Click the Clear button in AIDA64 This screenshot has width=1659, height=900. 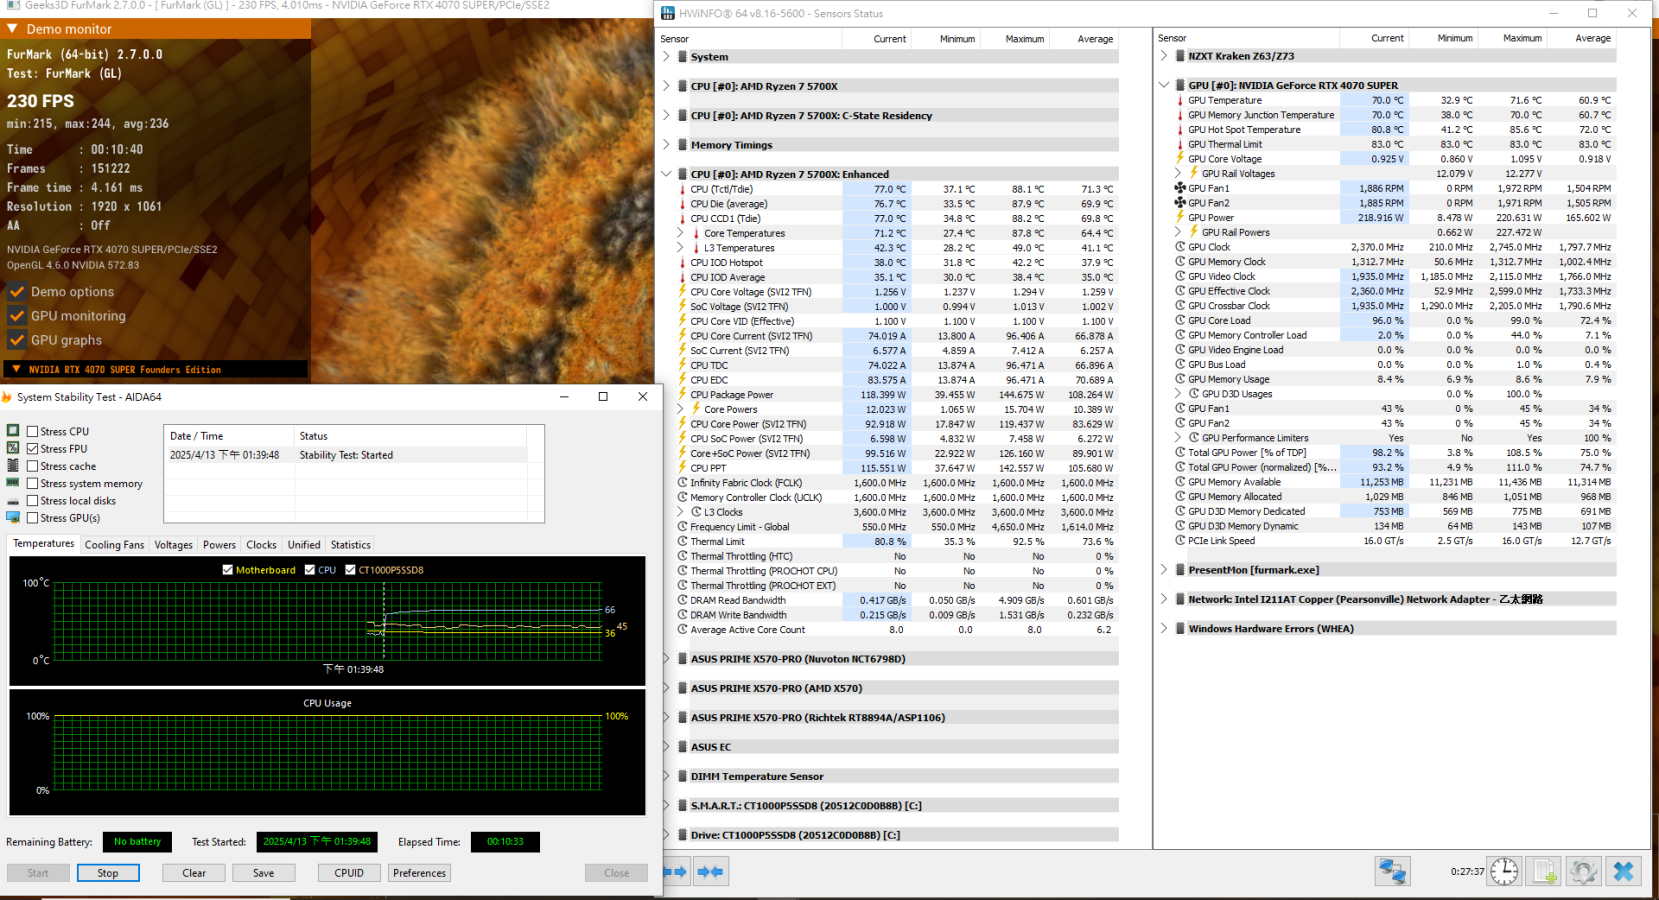pyautogui.click(x=194, y=873)
